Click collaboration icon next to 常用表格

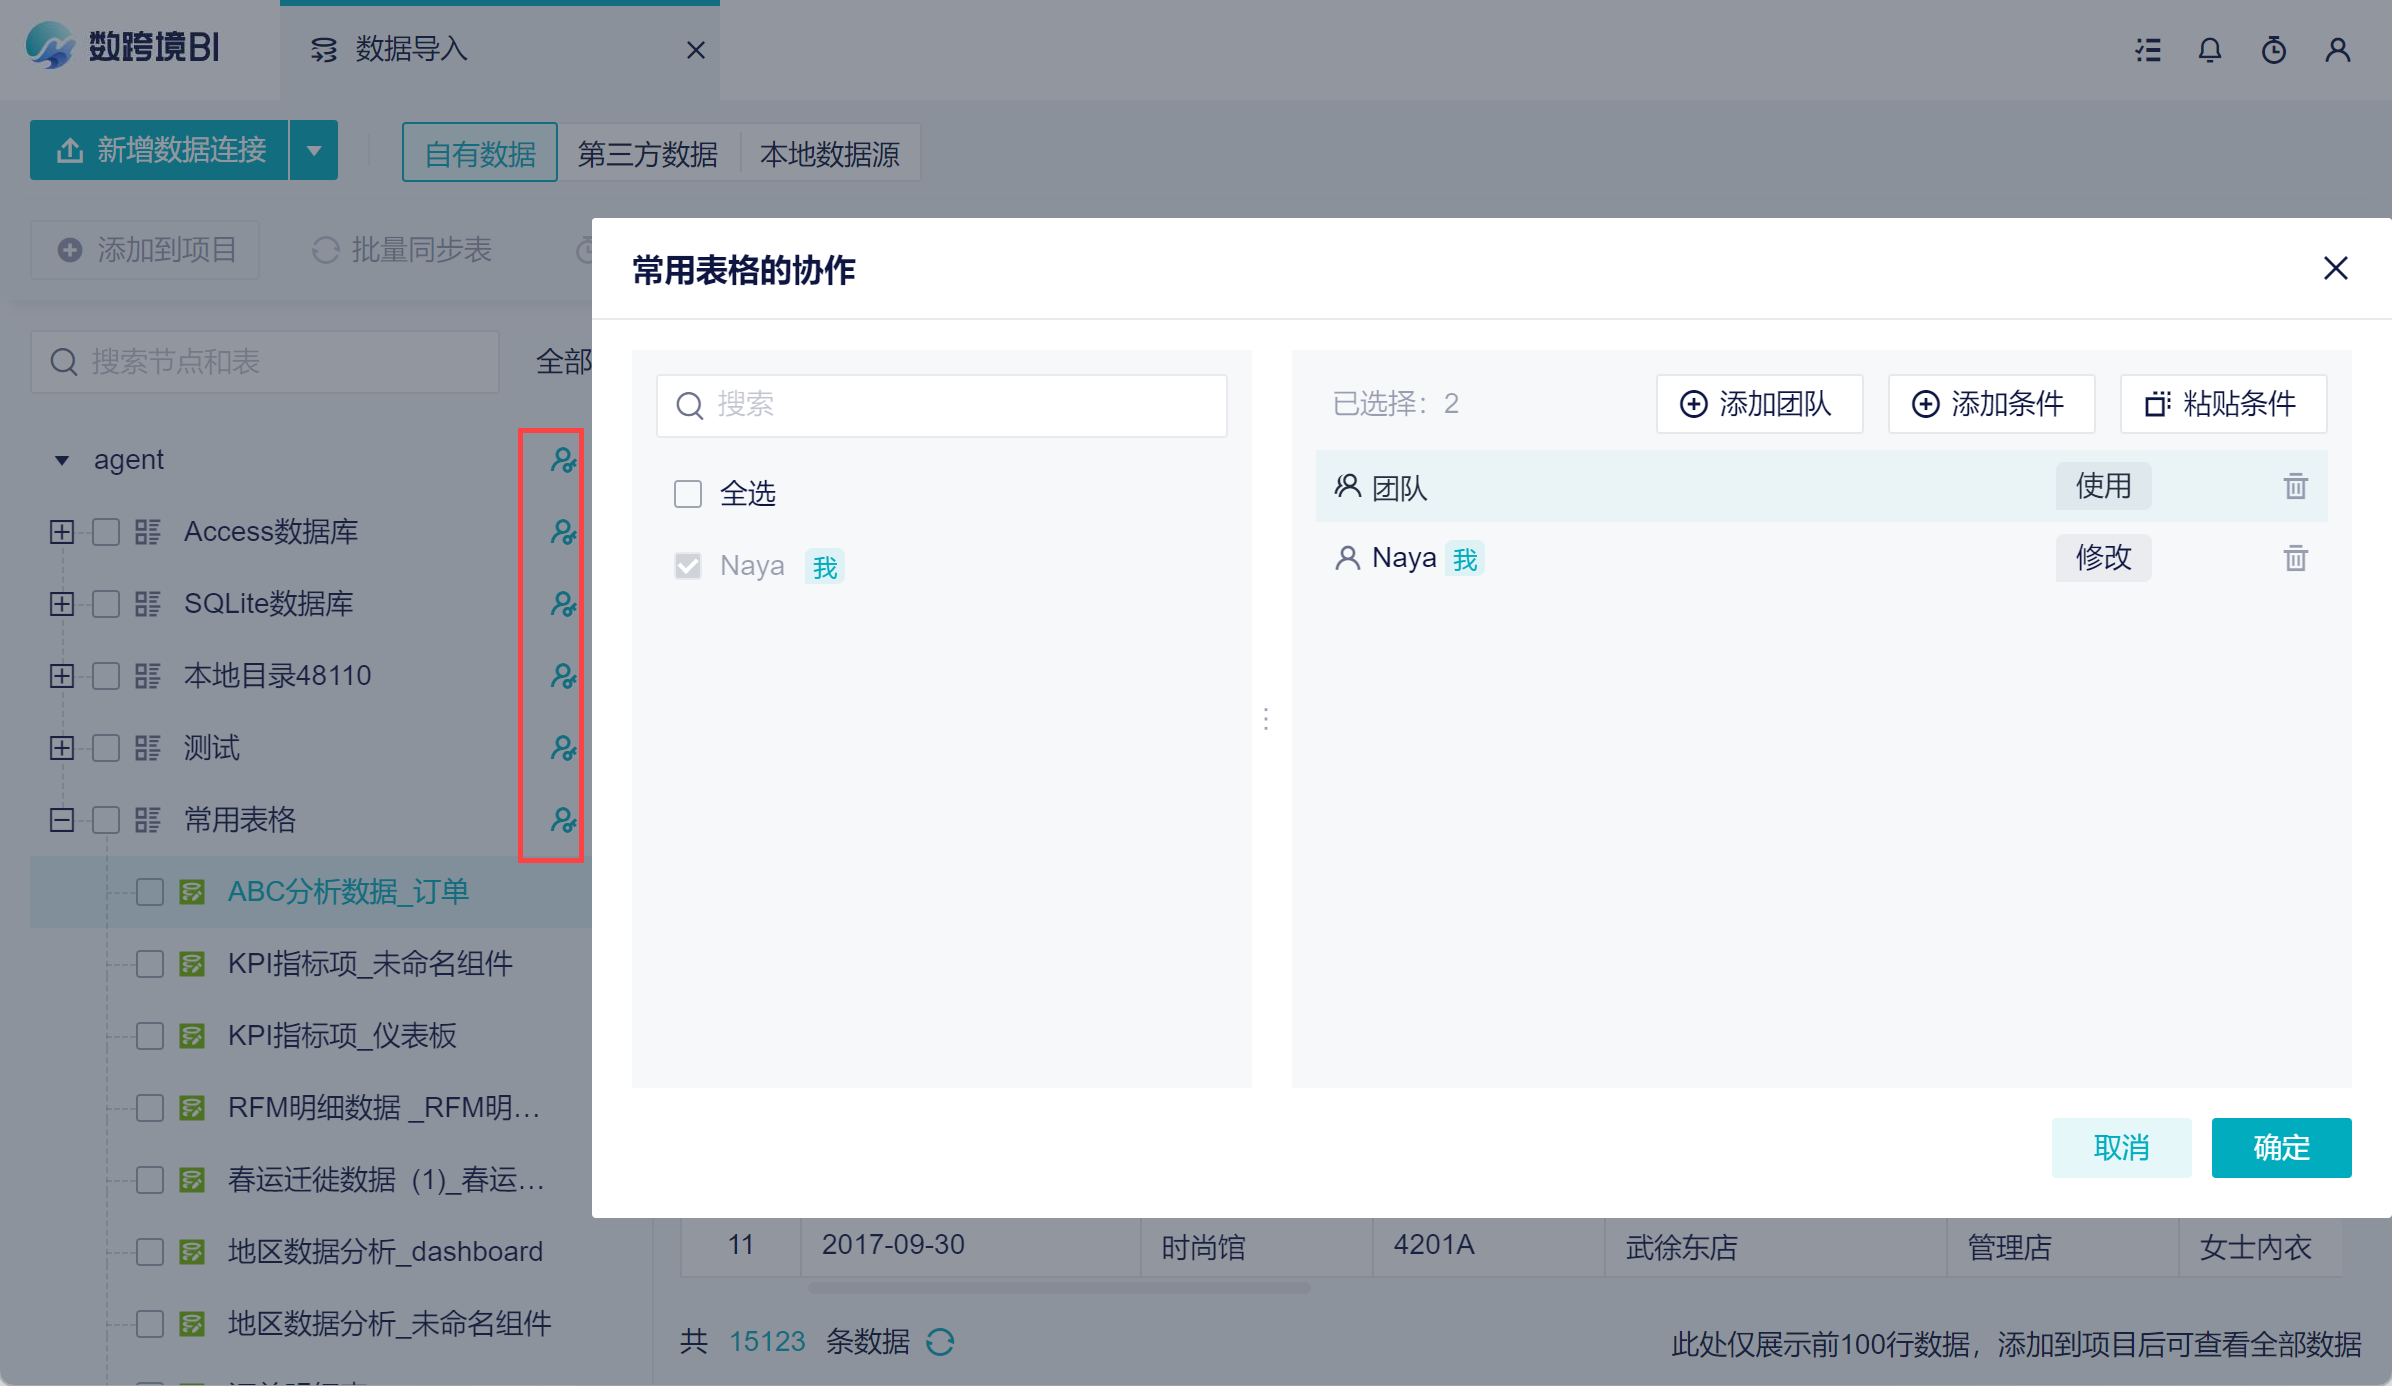pyautogui.click(x=563, y=820)
